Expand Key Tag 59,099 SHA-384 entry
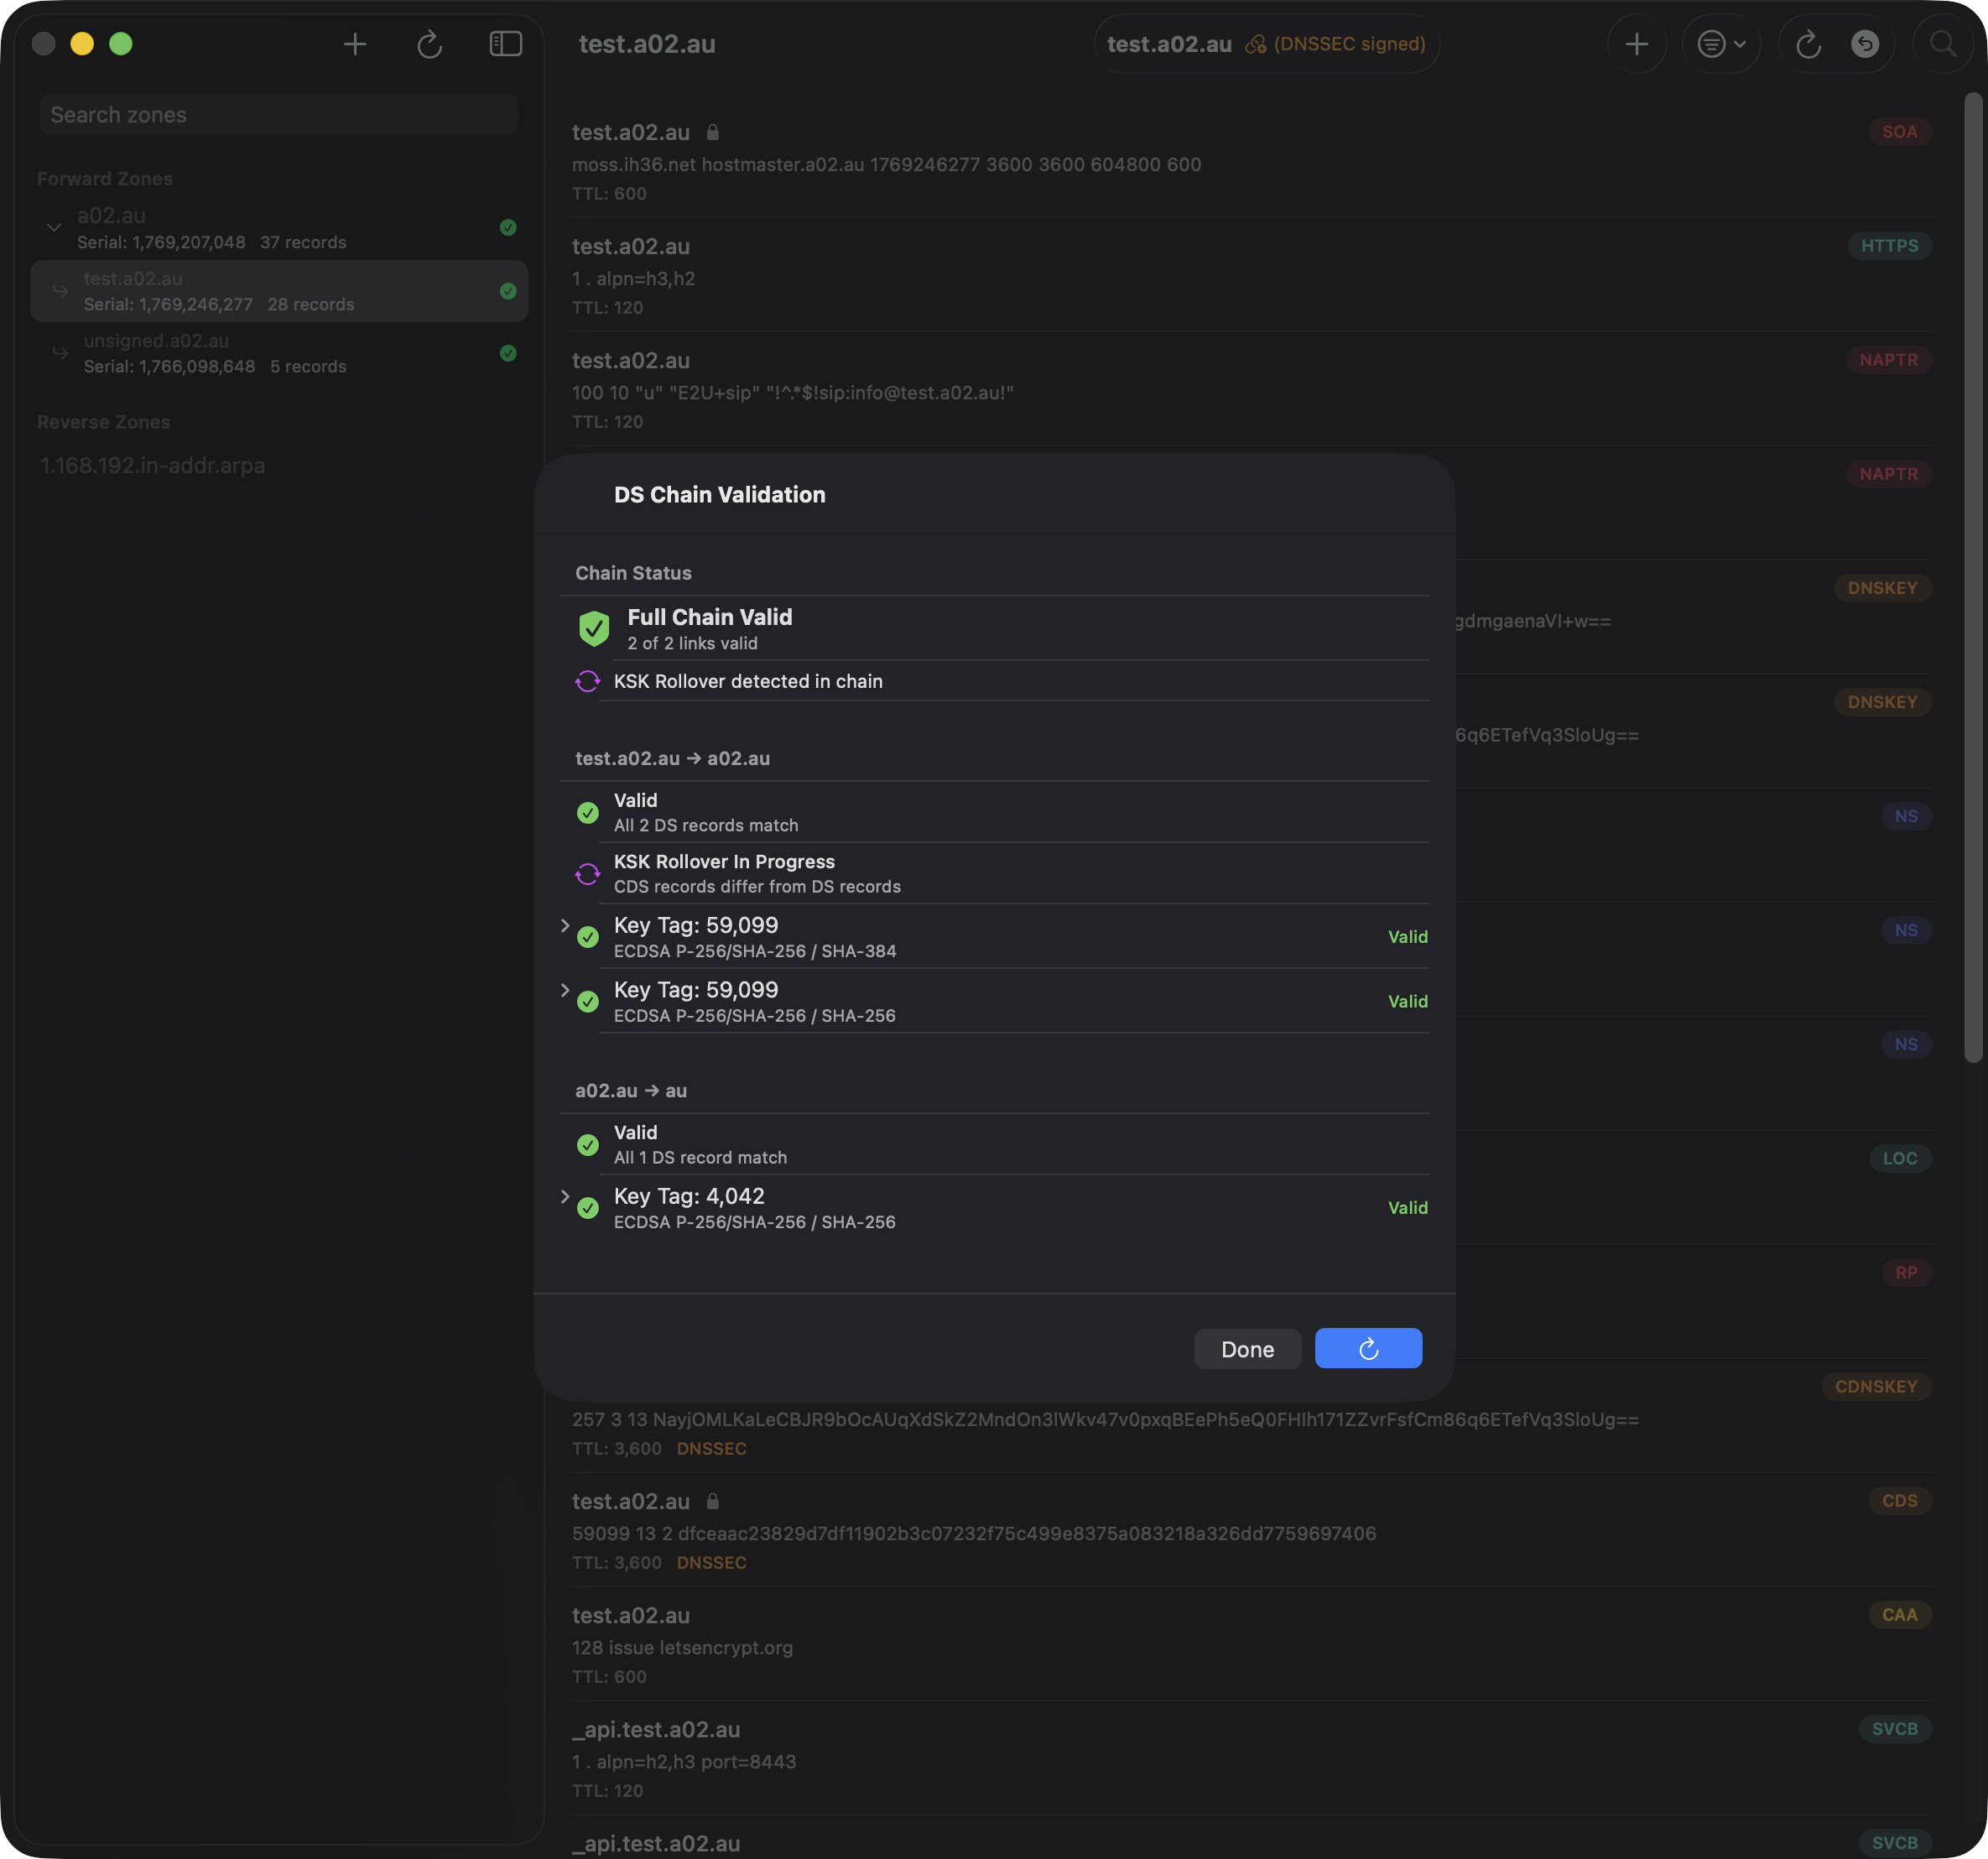The height and width of the screenshot is (1859, 1988). click(x=565, y=926)
